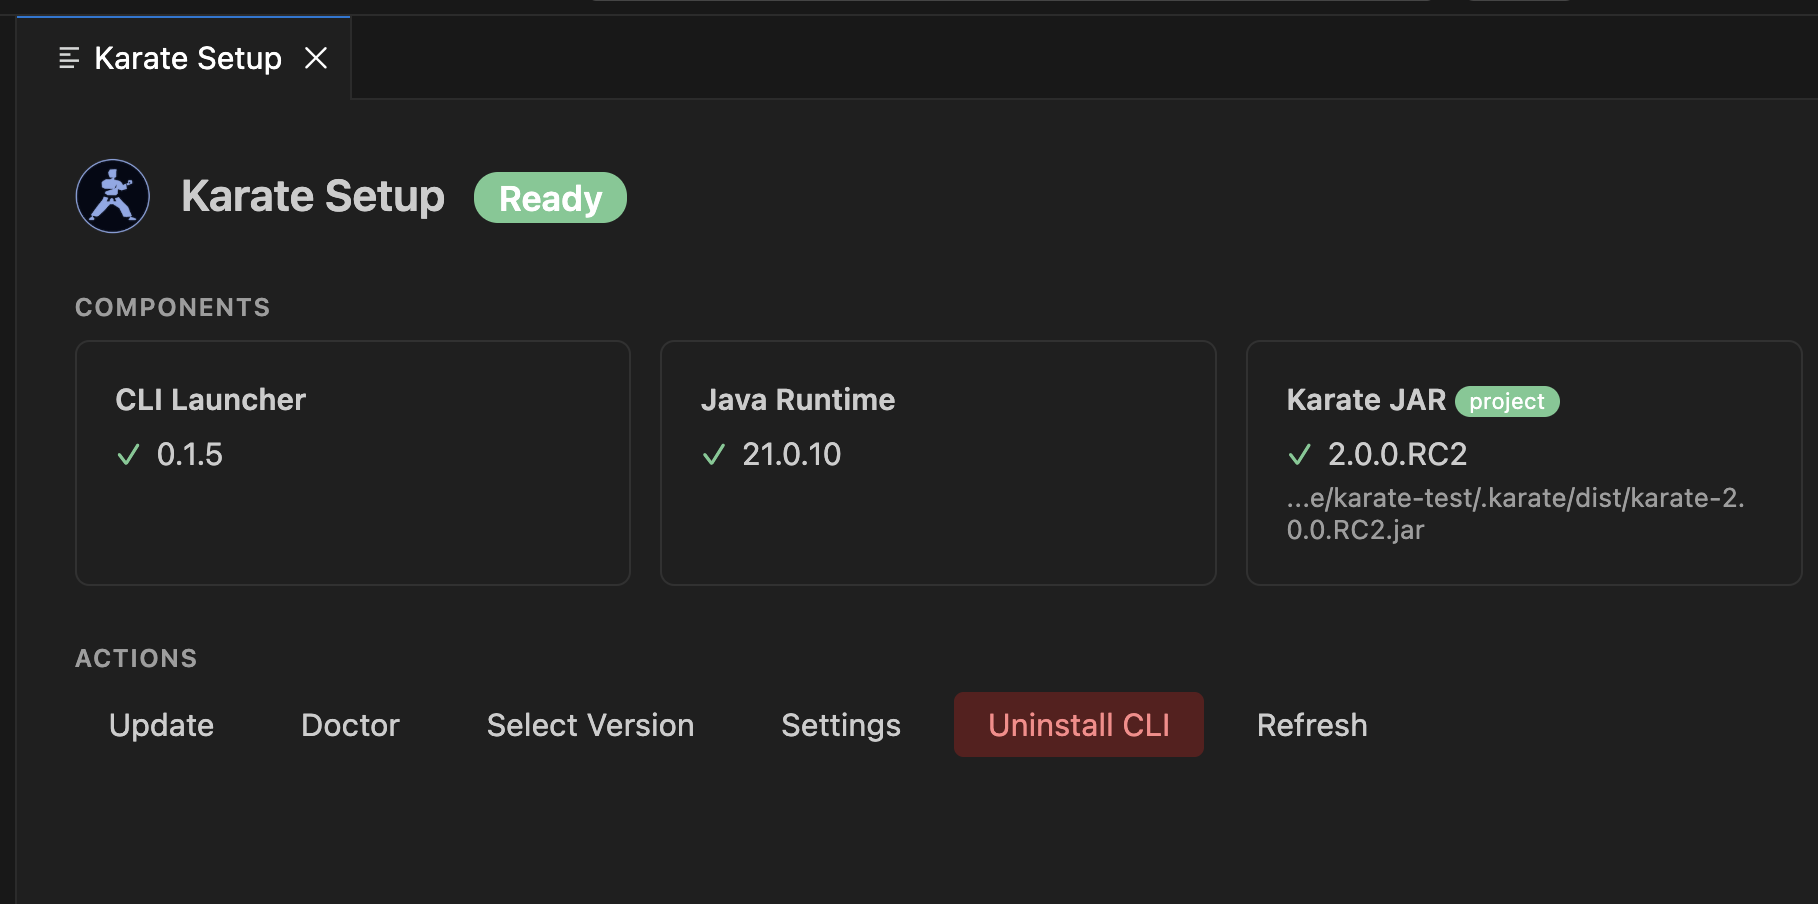Click the red Uninstall CLI button
Screen dimensions: 1818x904
point(1079,725)
